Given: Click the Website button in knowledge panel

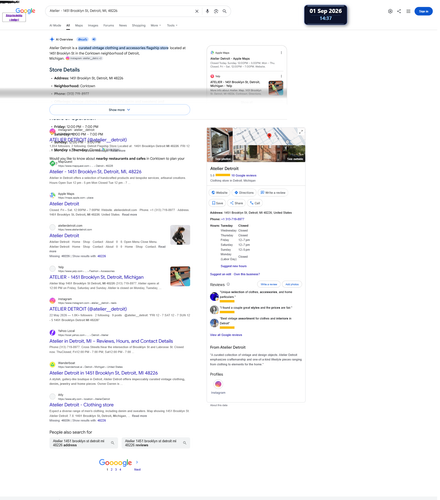Looking at the screenshot, I should pos(220,193).
